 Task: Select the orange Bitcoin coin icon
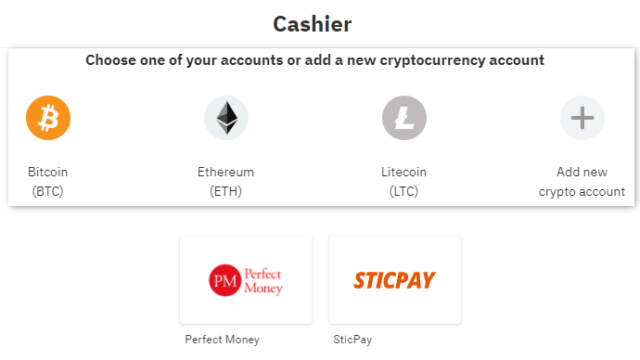pyautogui.click(x=48, y=118)
